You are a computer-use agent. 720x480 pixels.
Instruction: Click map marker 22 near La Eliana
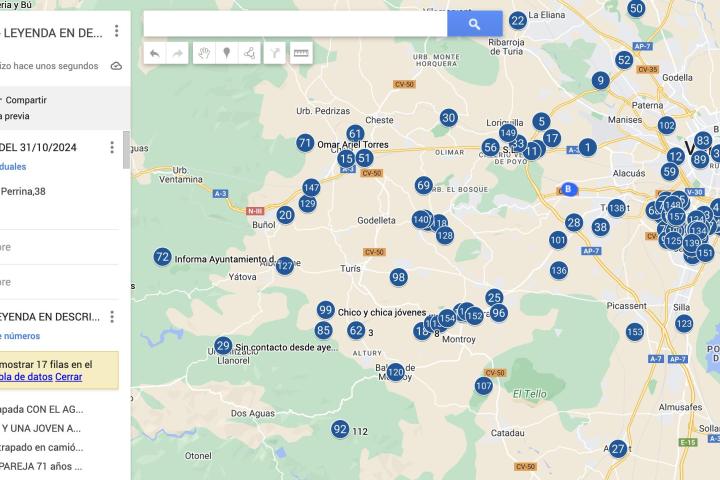pos(518,21)
